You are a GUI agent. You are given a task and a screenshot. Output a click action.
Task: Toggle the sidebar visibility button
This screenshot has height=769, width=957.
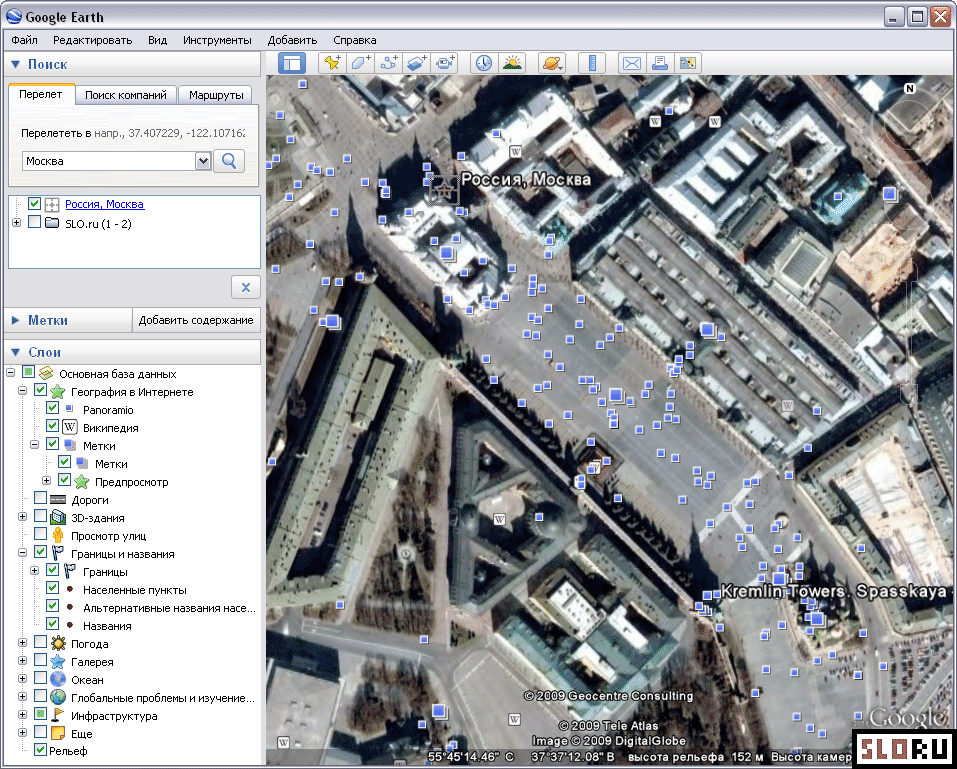[x=292, y=63]
